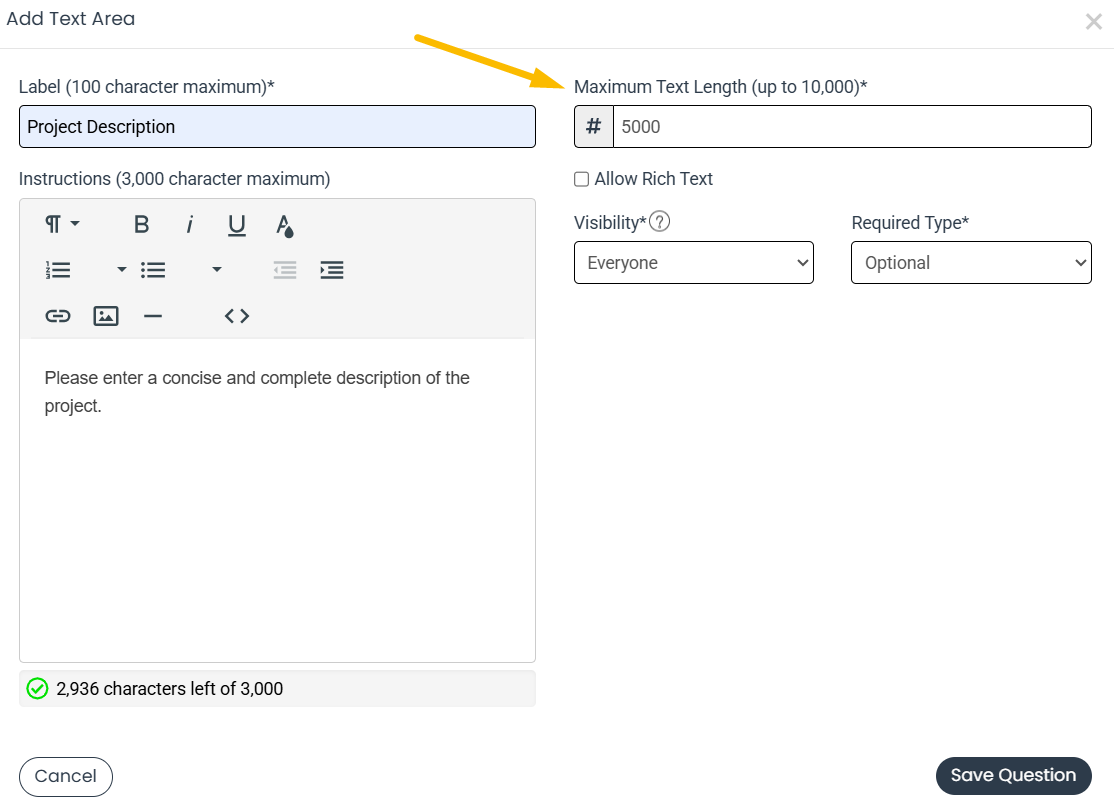Increase indent of instructions text
The height and width of the screenshot is (811, 1114).
(332, 270)
